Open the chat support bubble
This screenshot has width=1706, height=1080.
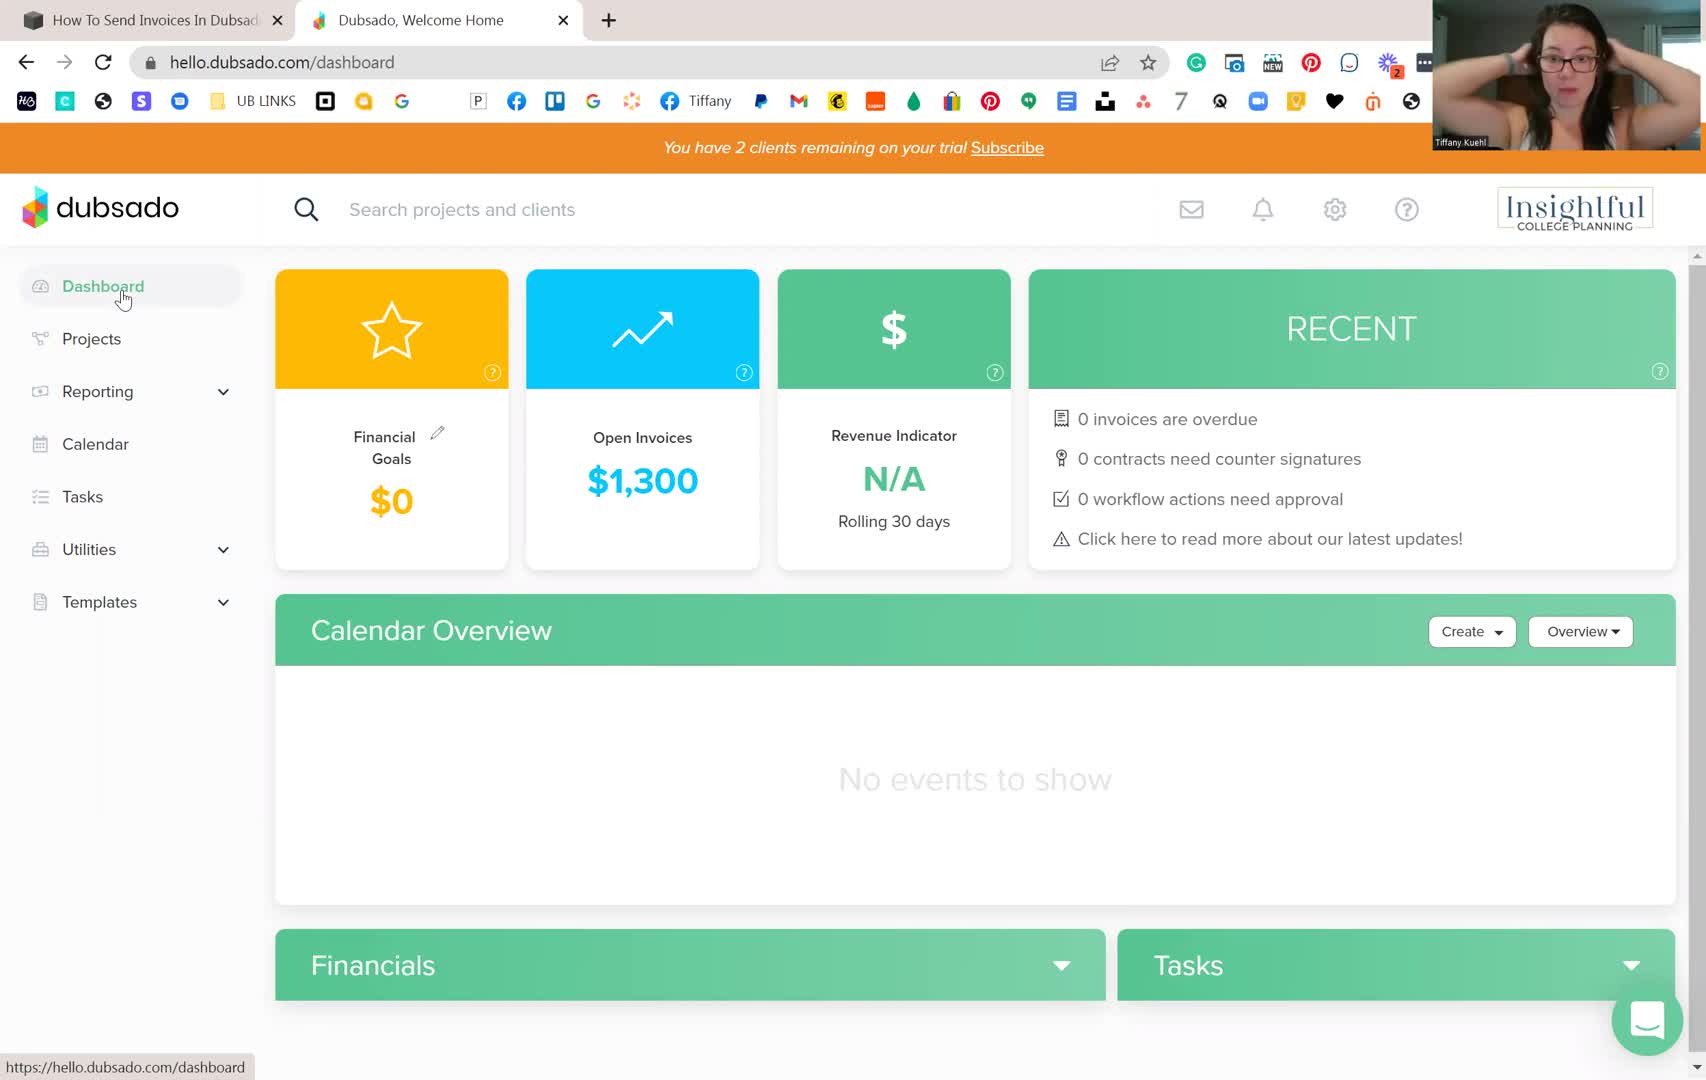[1646, 1020]
